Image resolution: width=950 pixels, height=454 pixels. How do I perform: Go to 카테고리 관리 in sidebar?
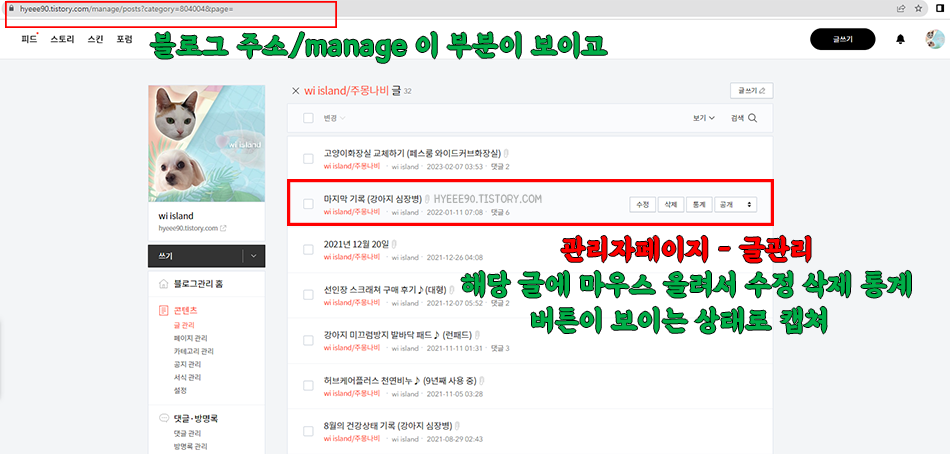(x=193, y=352)
